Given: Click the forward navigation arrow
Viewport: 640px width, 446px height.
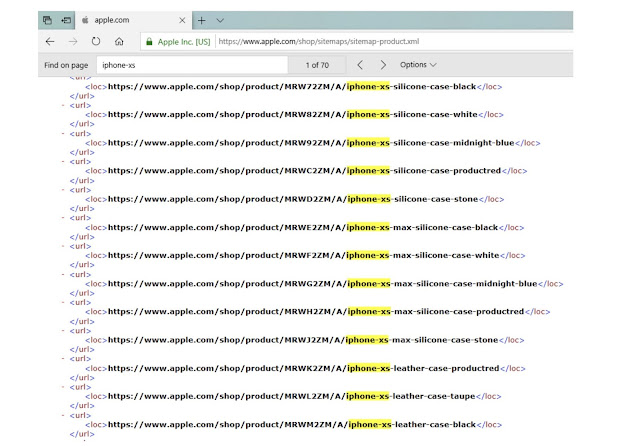Looking at the screenshot, I should (73, 41).
